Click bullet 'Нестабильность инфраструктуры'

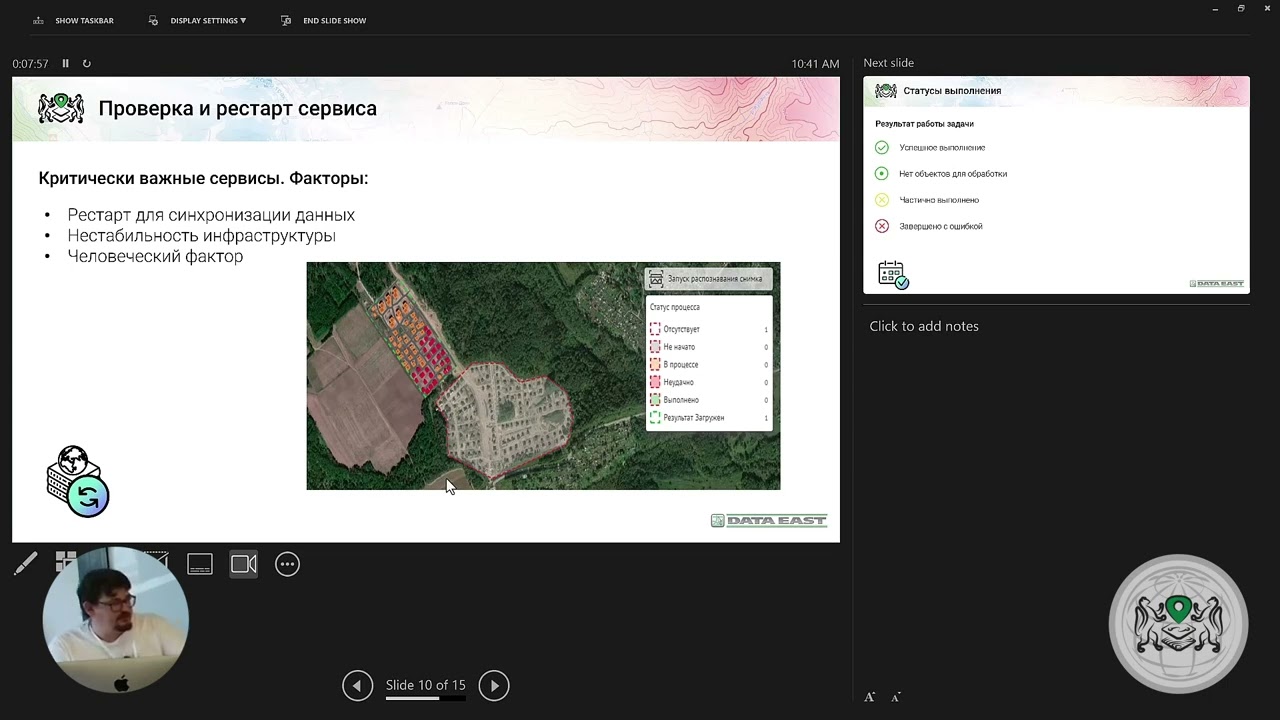pos(202,236)
